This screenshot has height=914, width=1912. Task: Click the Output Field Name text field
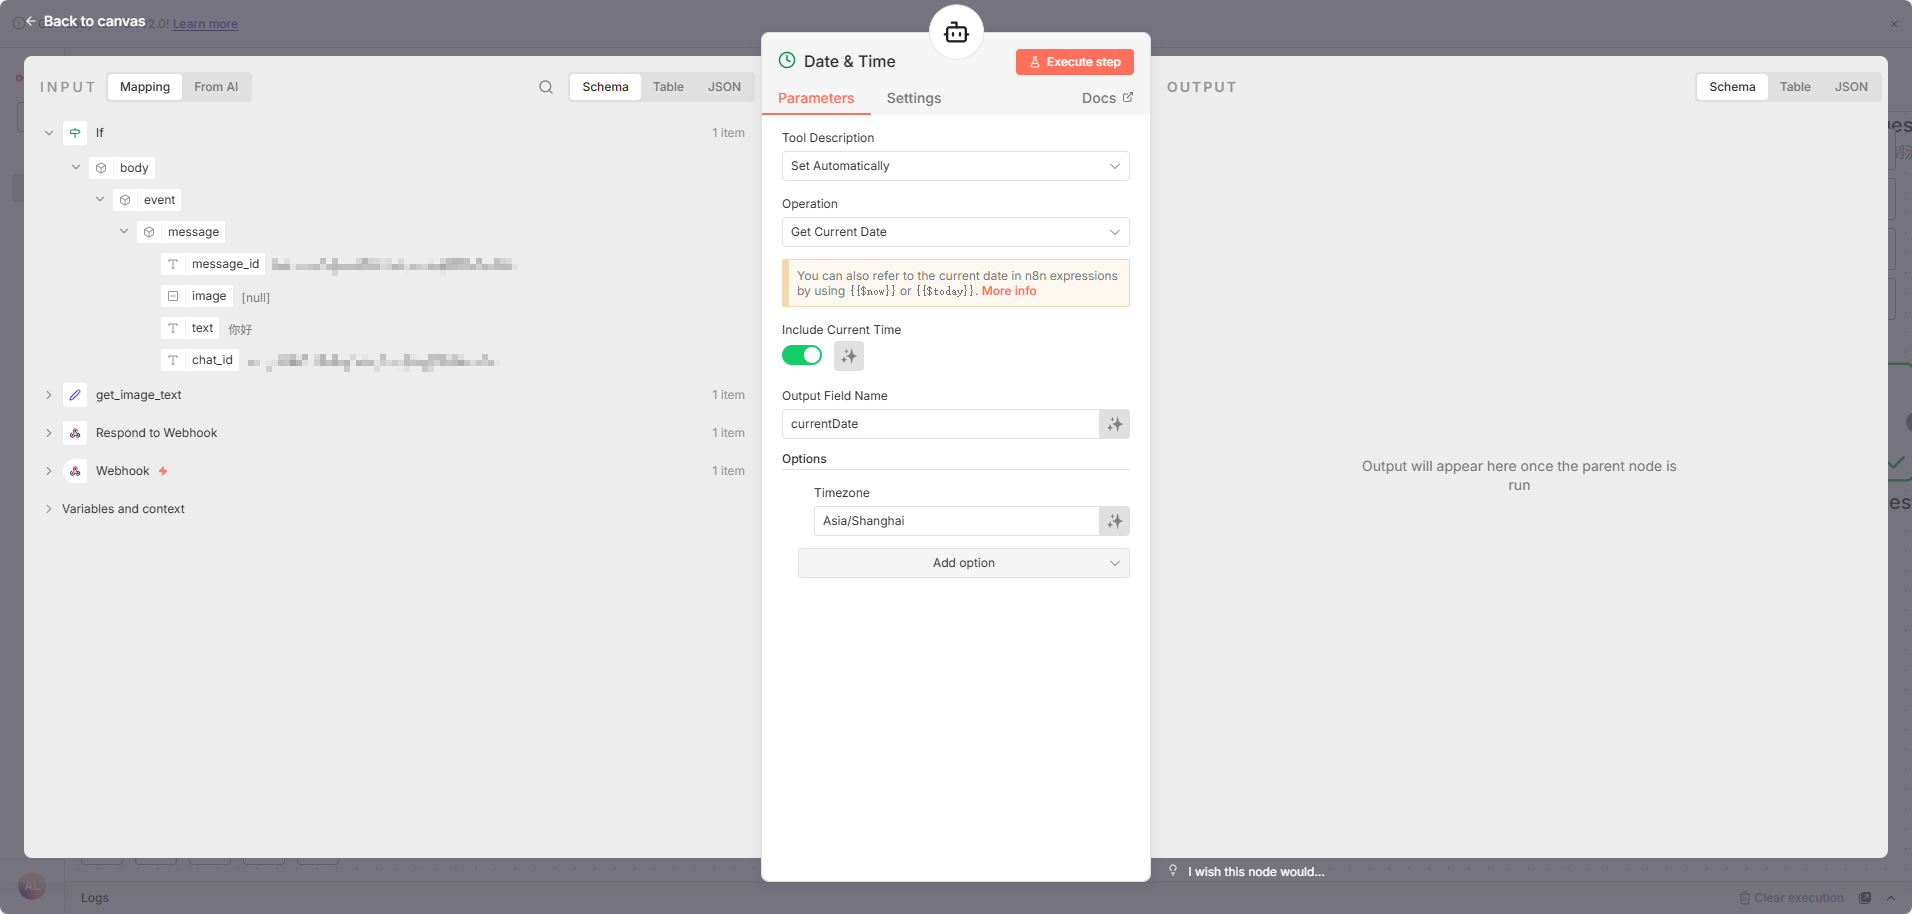[x=940, y=424]
